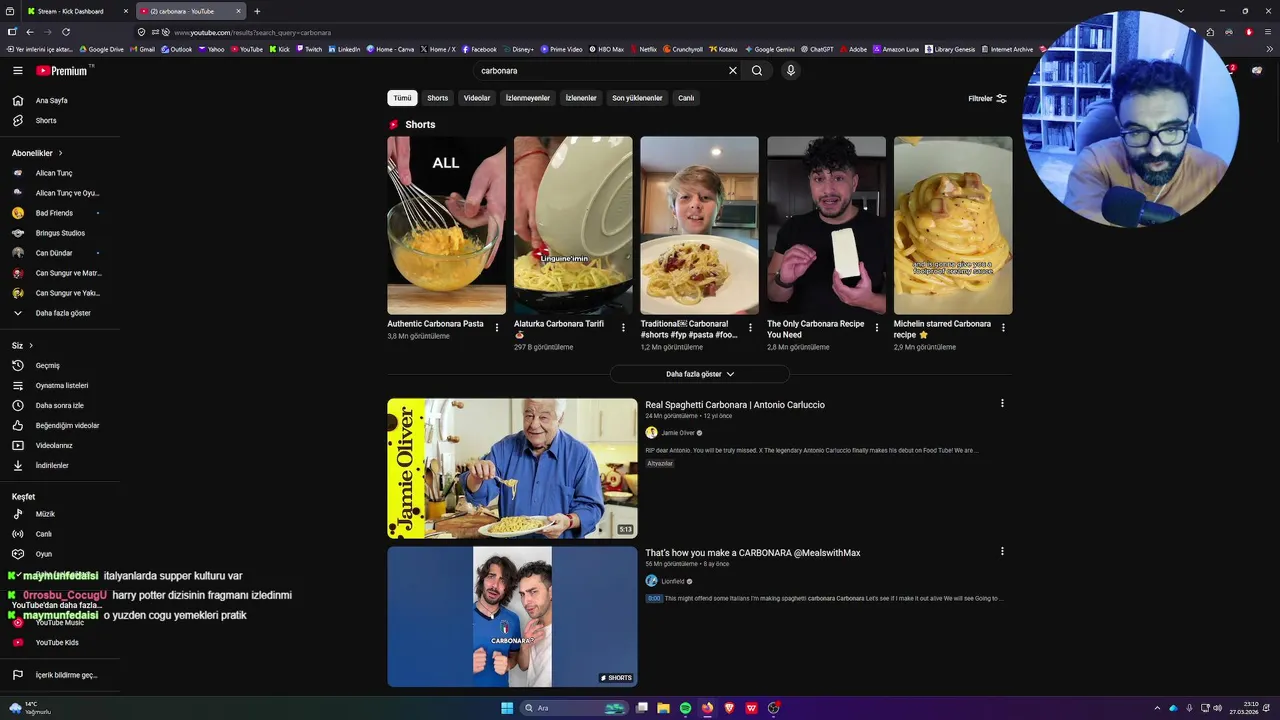1280x720 pixels.
Task: Clear the carbonara search text with X
Action: click(x=732, y=71)
